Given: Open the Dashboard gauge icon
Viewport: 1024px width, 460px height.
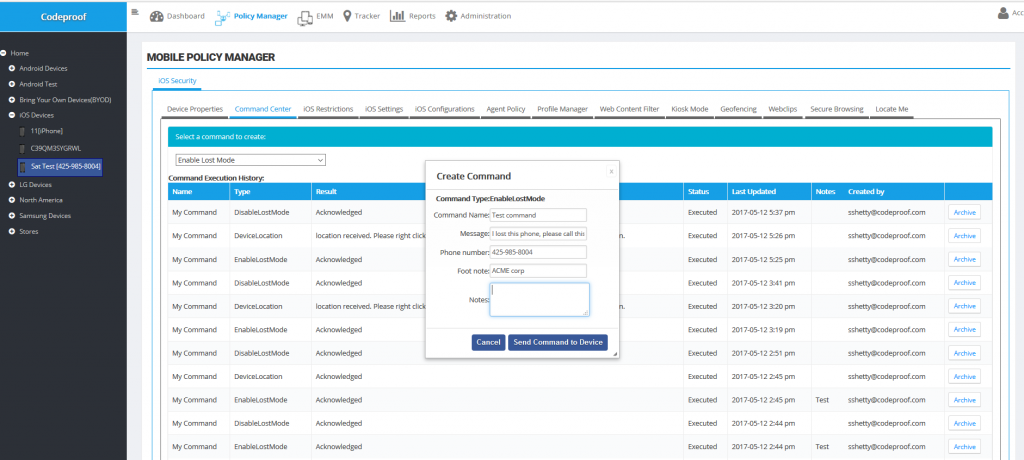Looking at the screenshot, I should [x=157, y=16].
